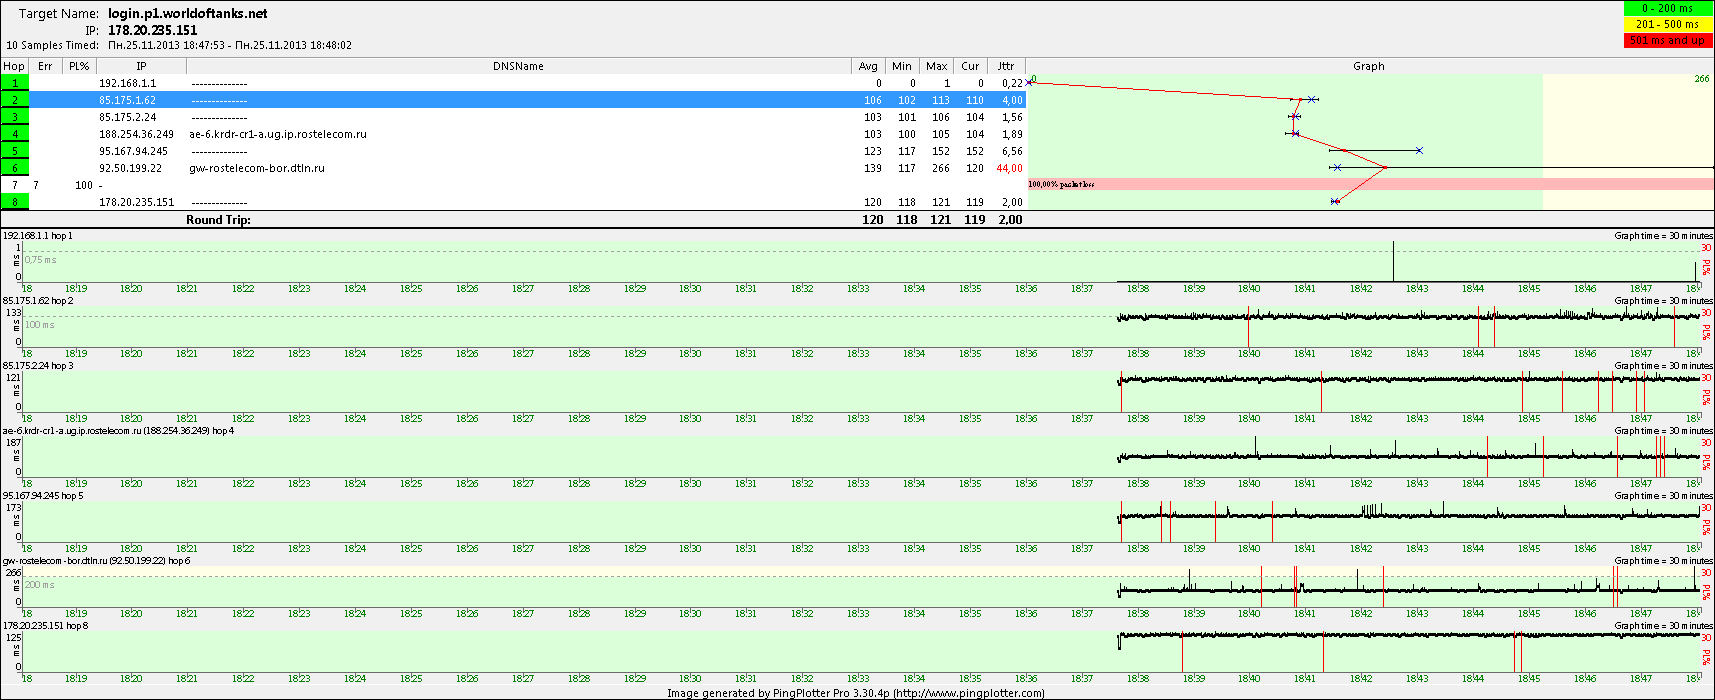Click the 100% packet loss red bar
Screen dimensions: 1715x700
click(x=1370, y=185)
